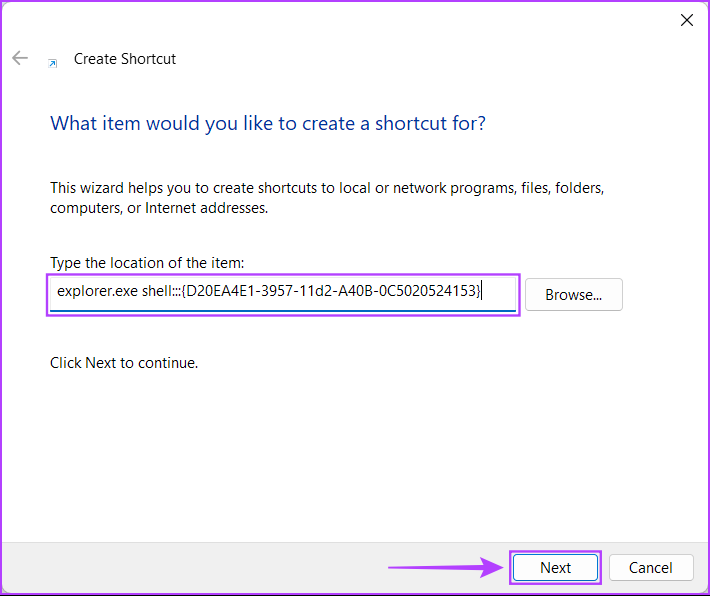Click the purple arrow pointing to Next
The width and height of the screenshot is (710, 596).
pyautogui.click(x=445, y=568)
